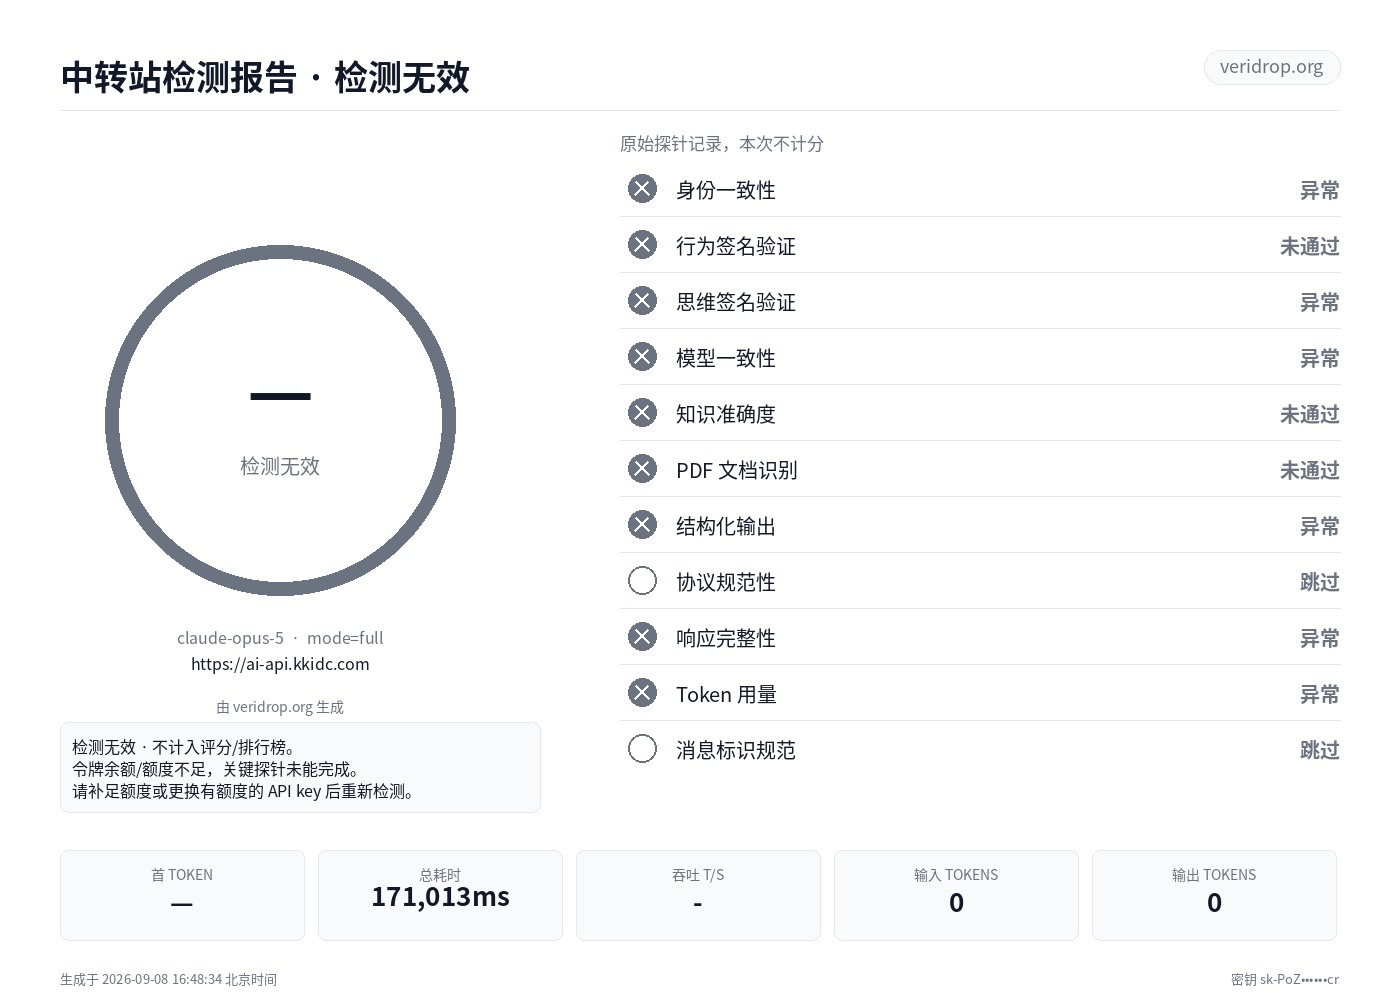Click the X icon beside 身份一致性
The height and width of the screenshot is (1000, 1400).
[x=642, y=189]
